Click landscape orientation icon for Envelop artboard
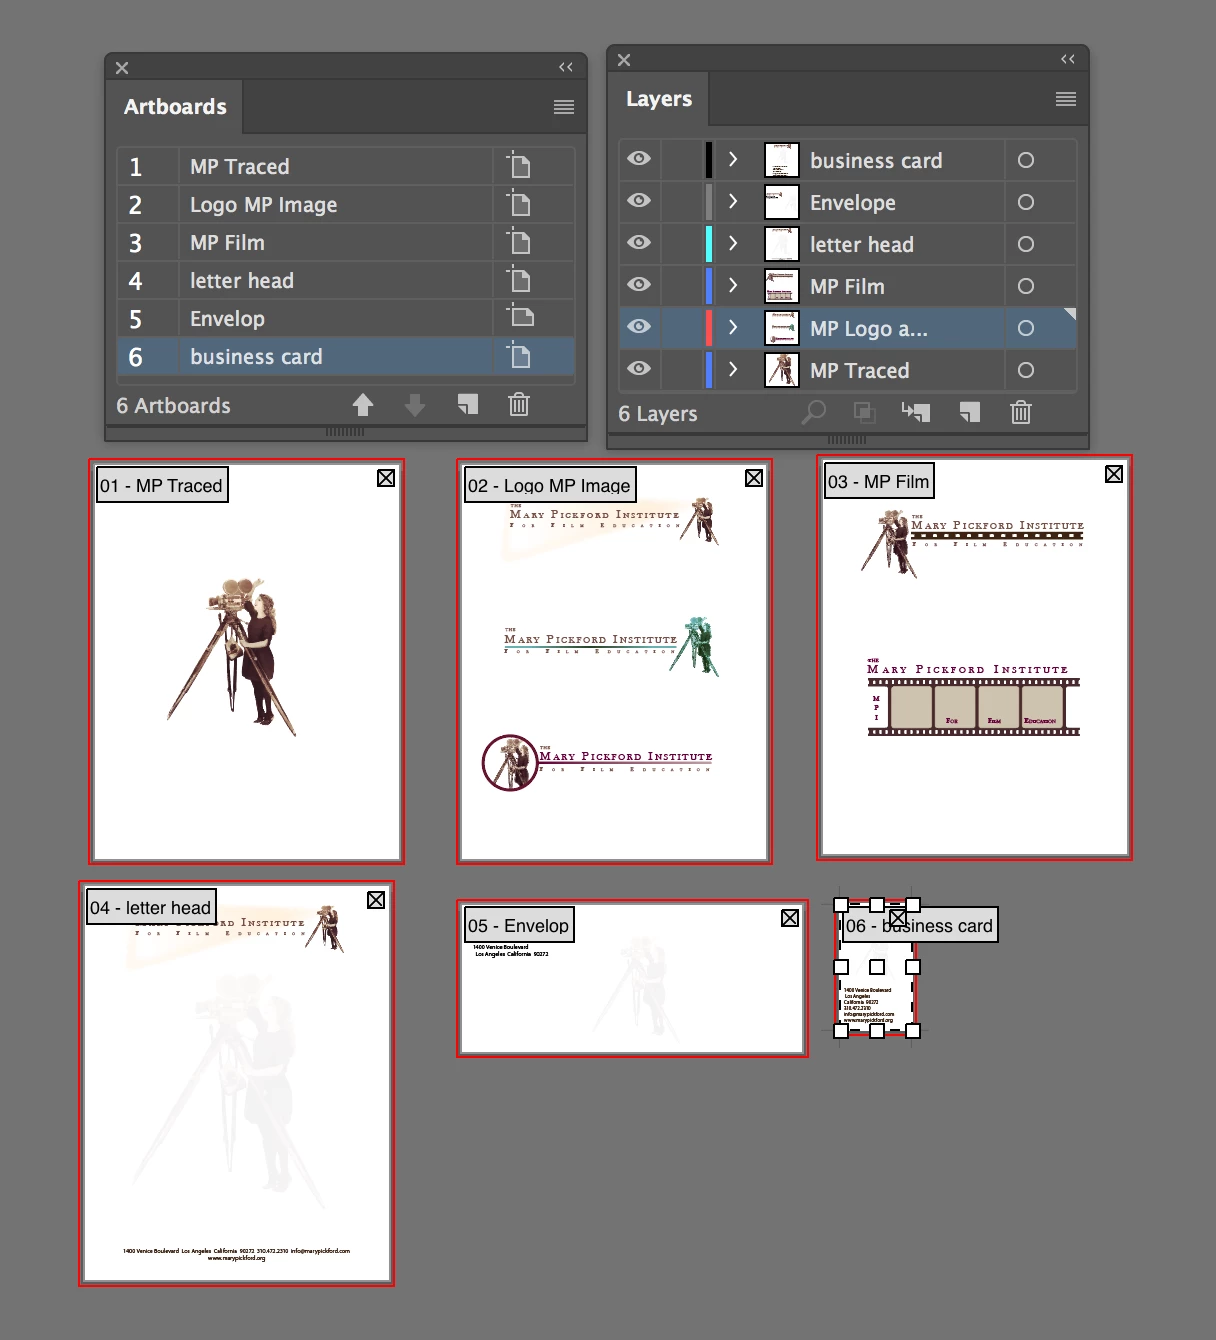The image size is (1216, 1340). pyautogui.click(x=519, y=316)
